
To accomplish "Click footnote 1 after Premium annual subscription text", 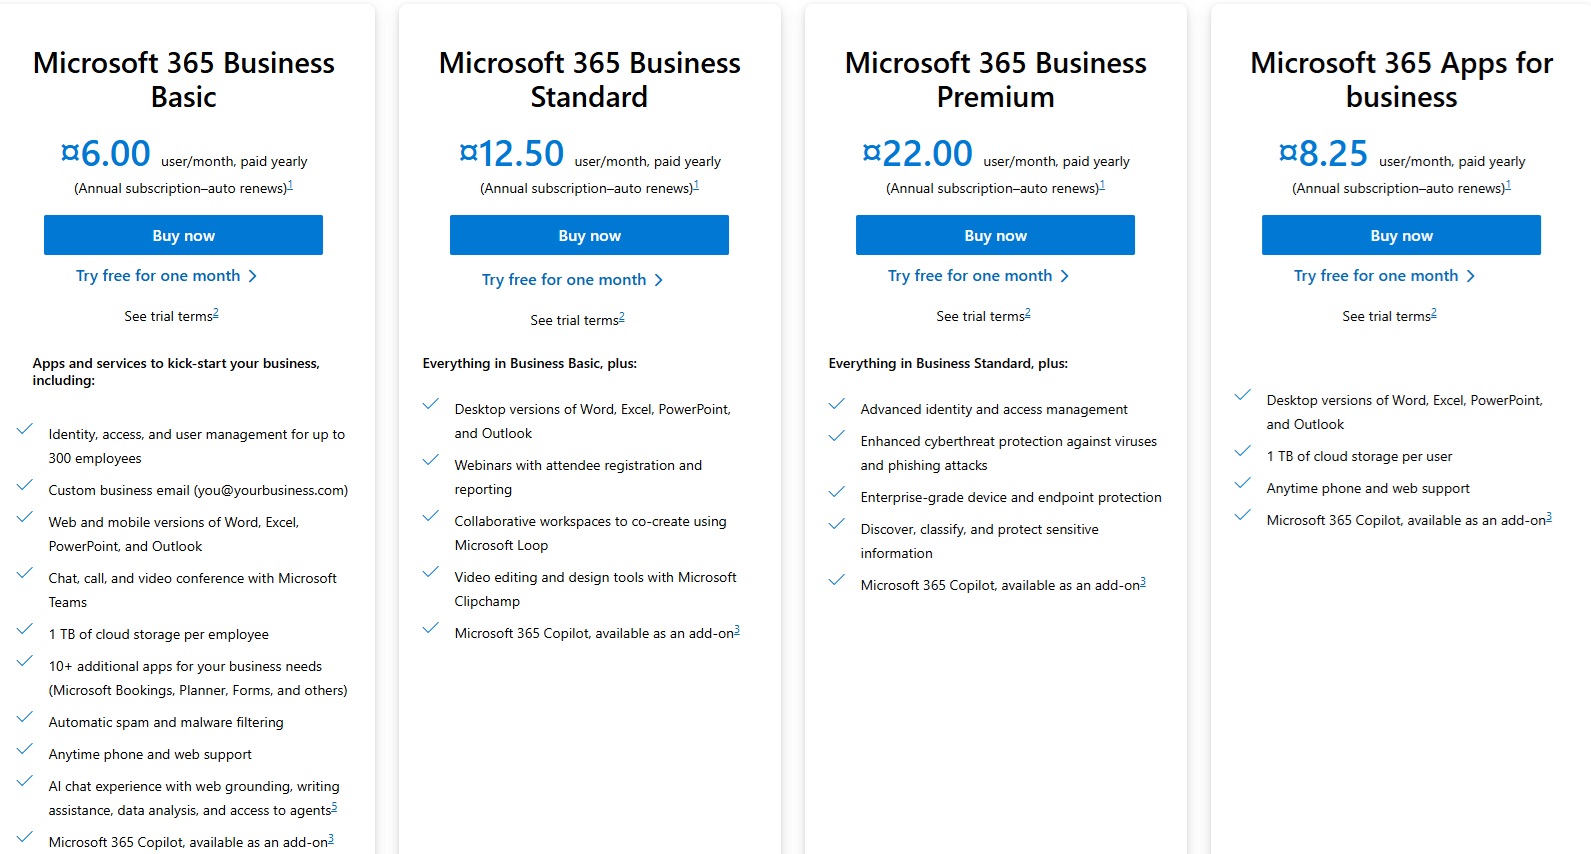I will tap(1102, 185).
